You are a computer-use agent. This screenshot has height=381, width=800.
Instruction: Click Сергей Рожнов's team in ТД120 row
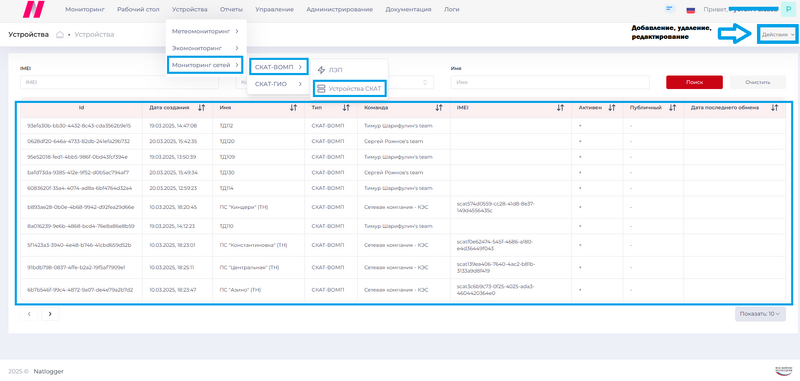(x=394, y=141)
